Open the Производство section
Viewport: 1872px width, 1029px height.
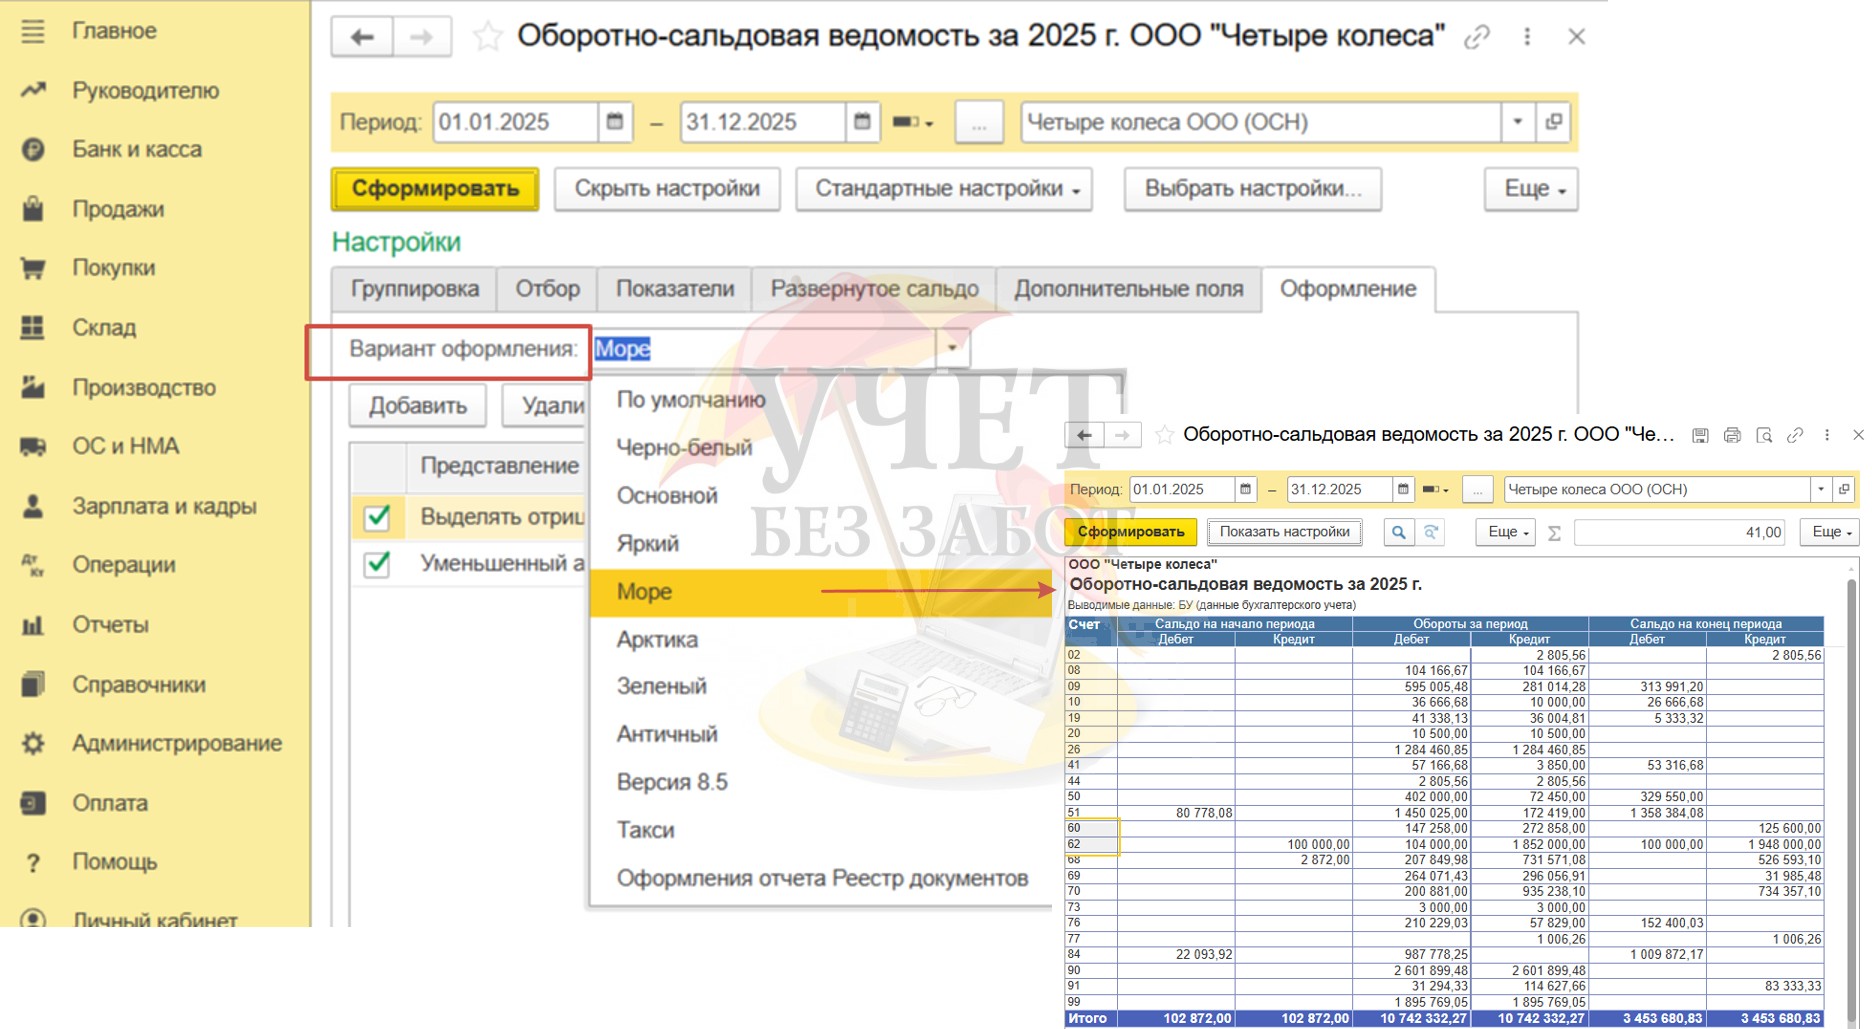pyautogui.click(x=143, y=387)
